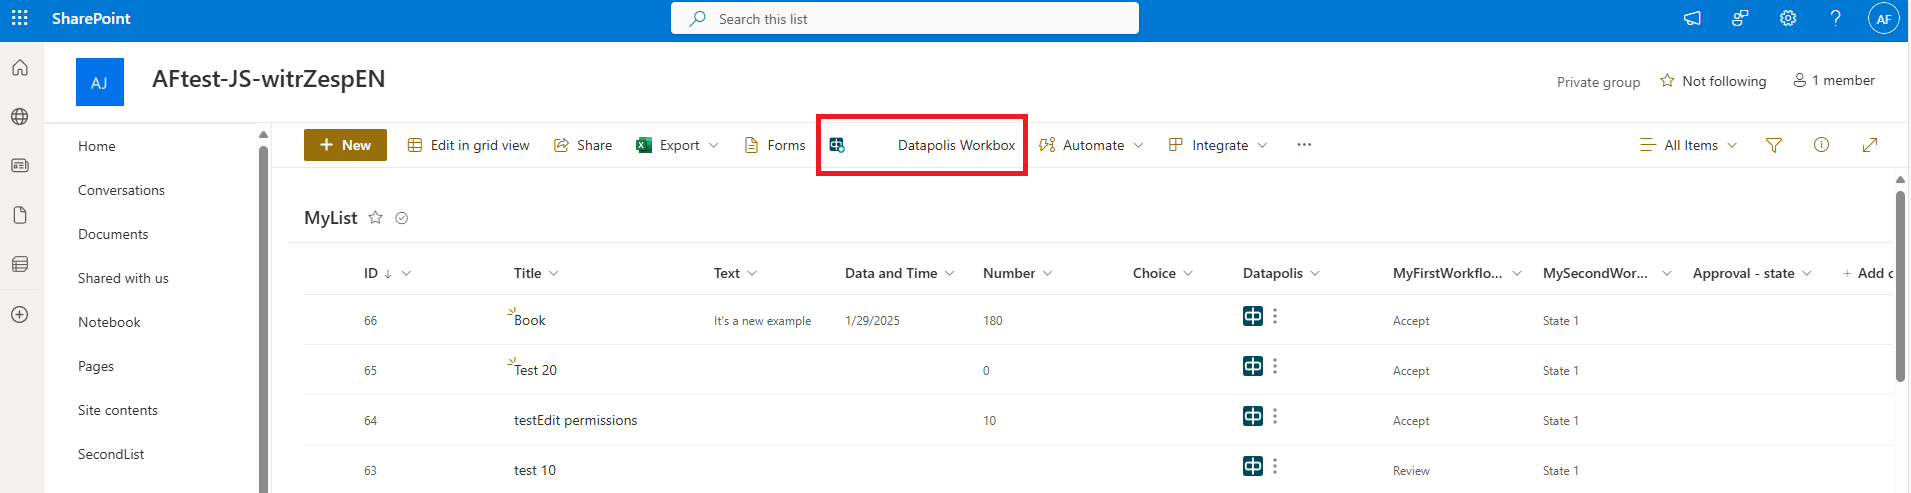This screenshot has width=1911, height=493.
Task: Favorite MyList with the star icon
Action: click(x=375, y=217)
